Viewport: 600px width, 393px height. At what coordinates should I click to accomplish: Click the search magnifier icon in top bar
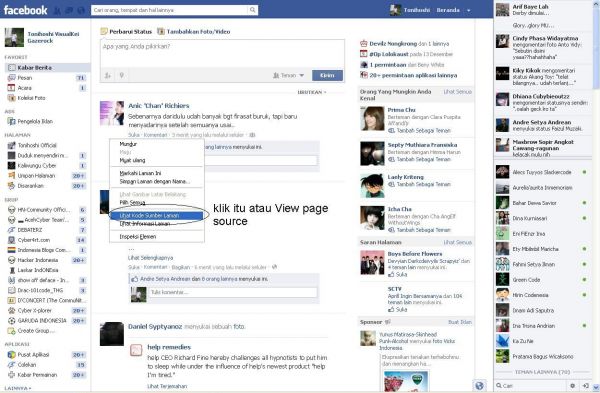(x=252, y=10)
